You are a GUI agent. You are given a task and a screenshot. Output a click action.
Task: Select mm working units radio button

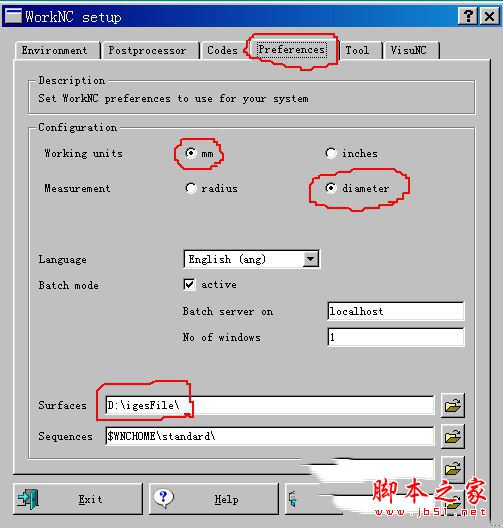(x=191, y=153)
